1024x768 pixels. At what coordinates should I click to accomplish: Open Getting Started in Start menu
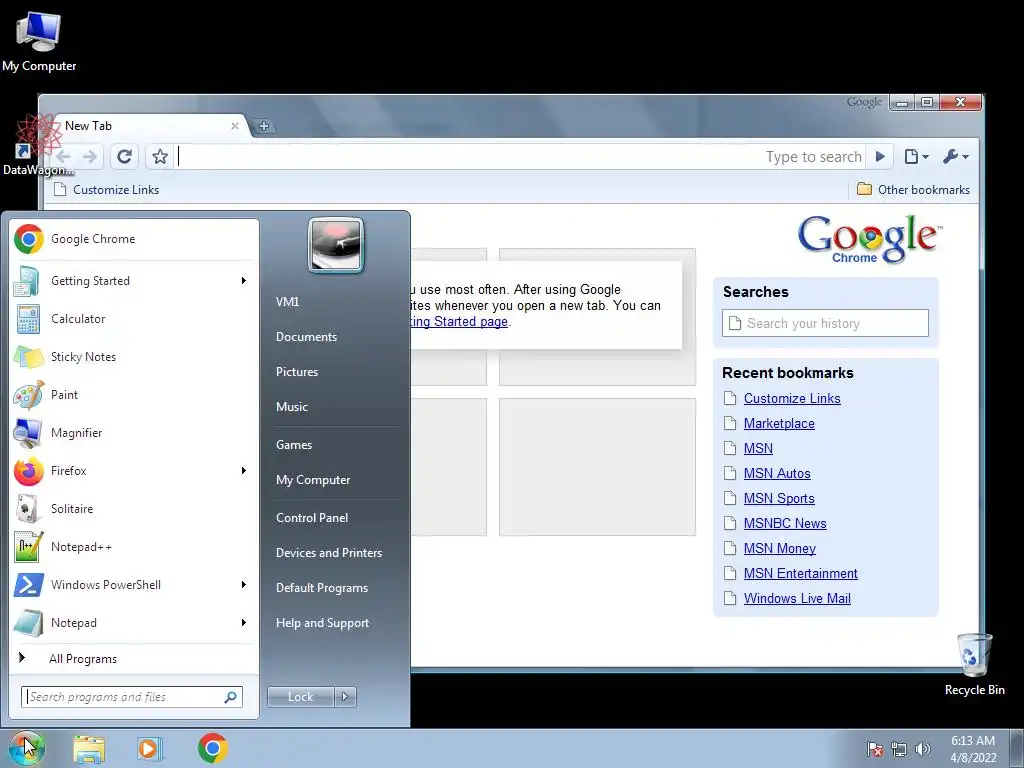(x=134, y=281)
